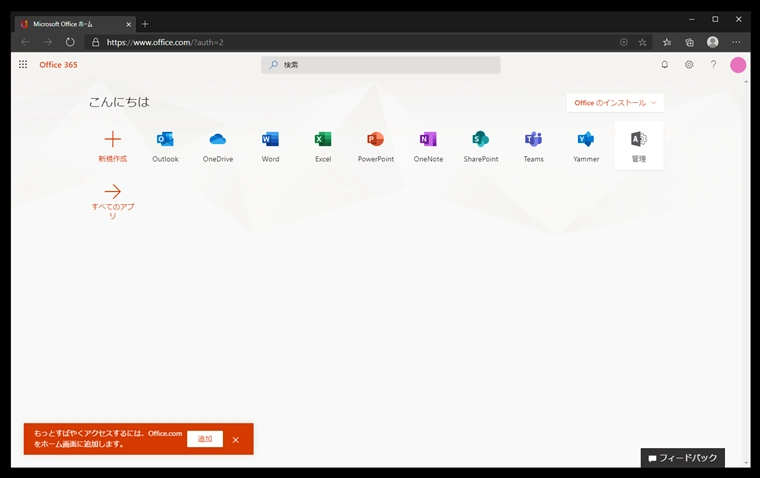Viewport: 760px width, 478px height.
Task: Open the 管理 admin center
Action: click(x=639, y=145)
